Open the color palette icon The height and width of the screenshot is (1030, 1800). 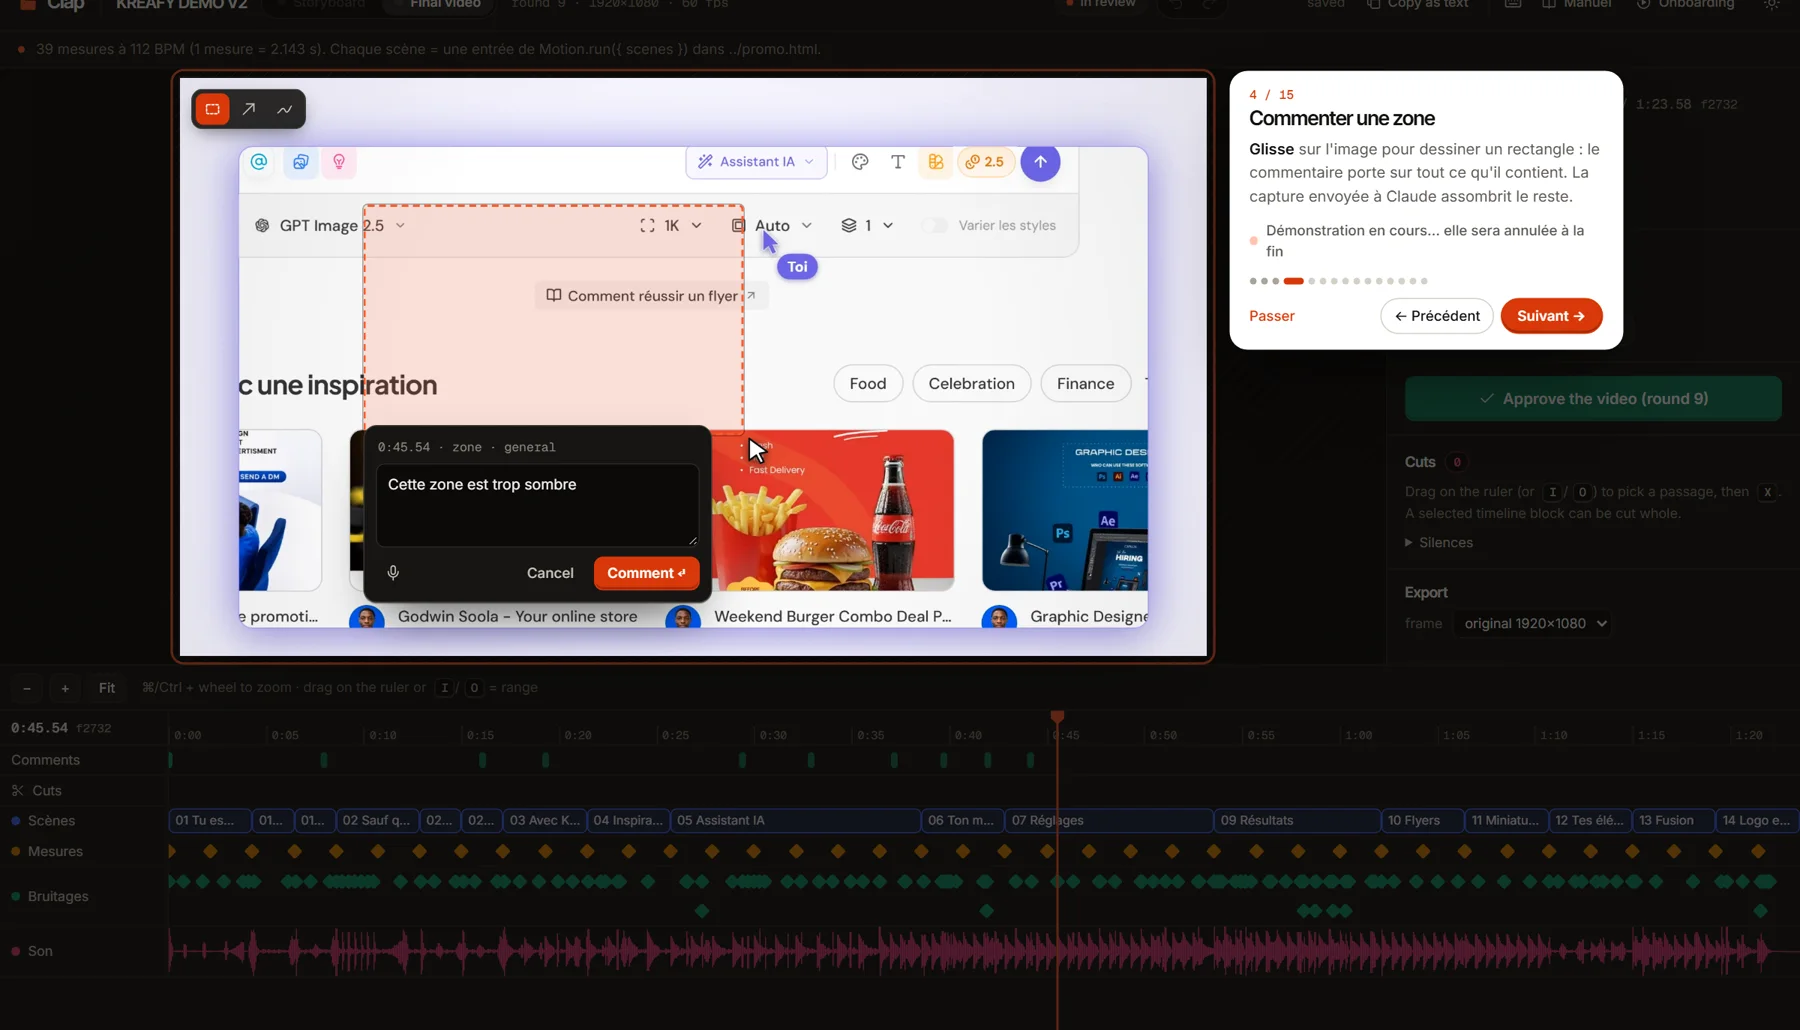(860, 161)
